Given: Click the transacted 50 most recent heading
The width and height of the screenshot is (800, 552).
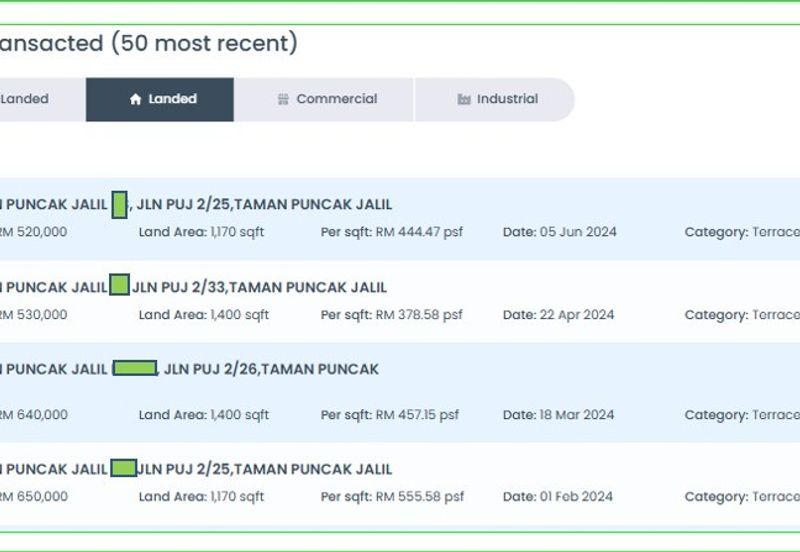Looking at the screenshot, I should pyautogui.click(x=148, y=43).
